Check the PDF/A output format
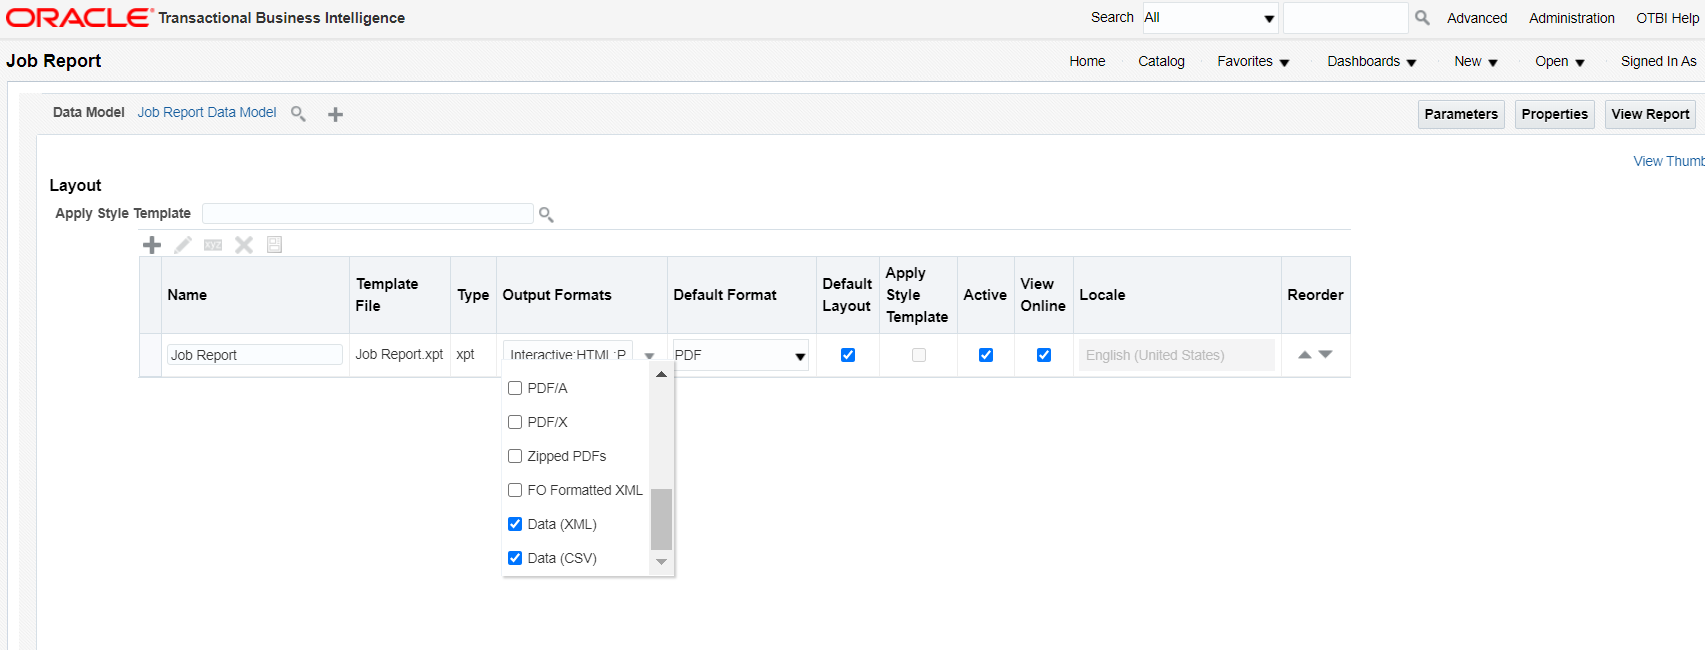This screenshot has width=1705, height=650. pos(515,388)
